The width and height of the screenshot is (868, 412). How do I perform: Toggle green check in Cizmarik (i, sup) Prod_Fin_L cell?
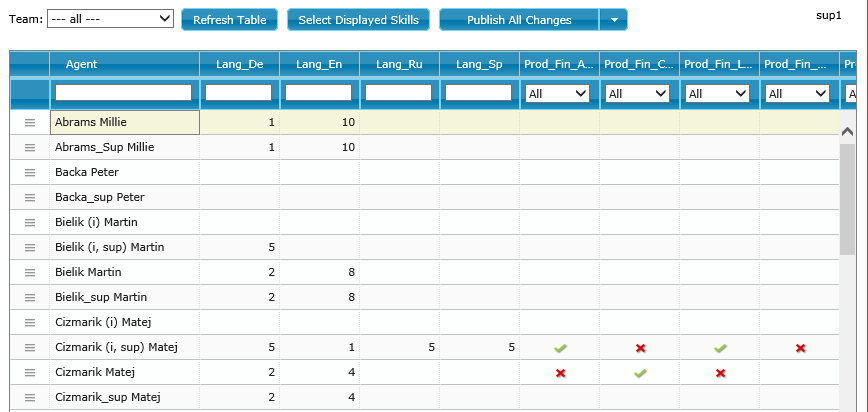coord(720,348)
